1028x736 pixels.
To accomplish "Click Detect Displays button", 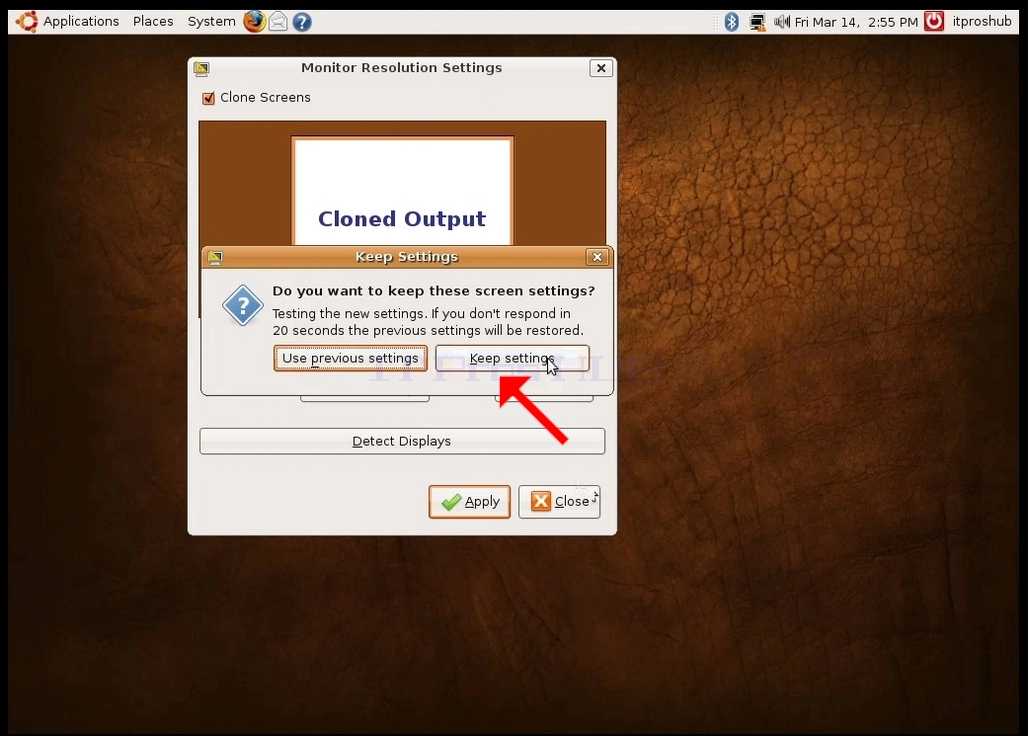I will click(x=402, y=441).
